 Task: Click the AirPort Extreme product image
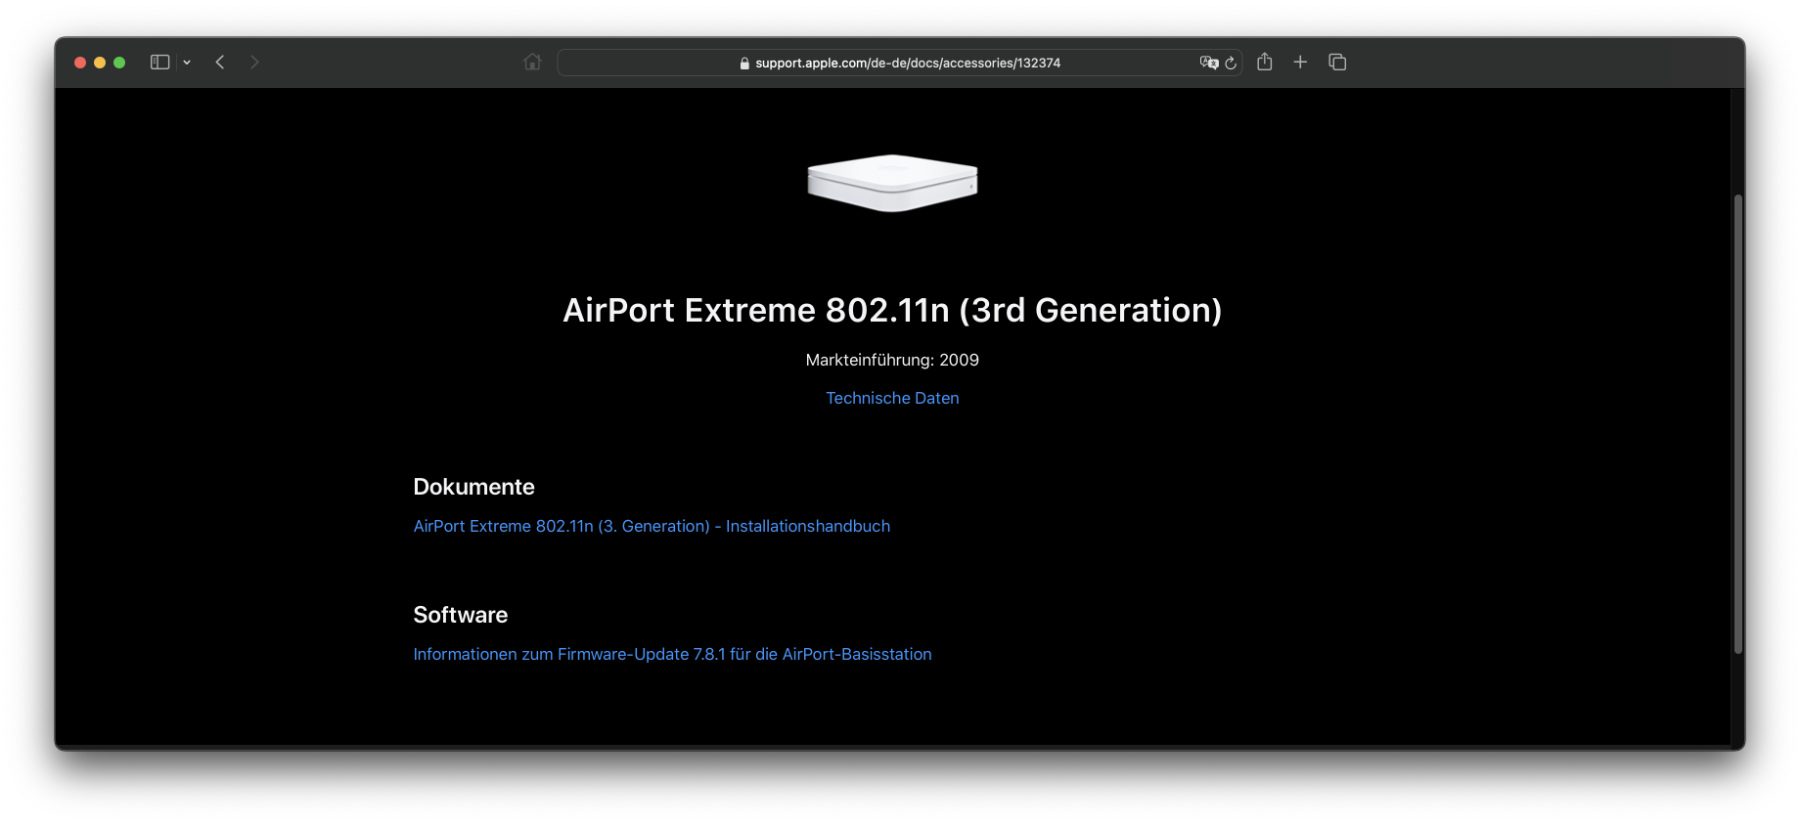pyautogui.click(x=892, y=183)
